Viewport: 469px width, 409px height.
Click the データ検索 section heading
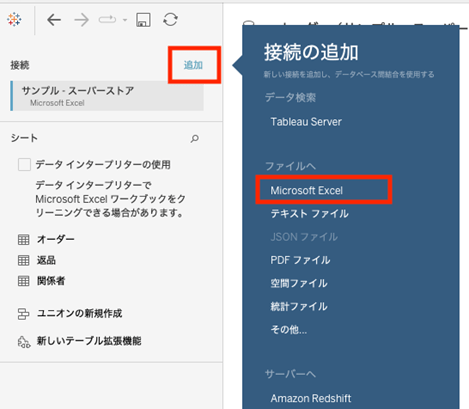(290, 98)
